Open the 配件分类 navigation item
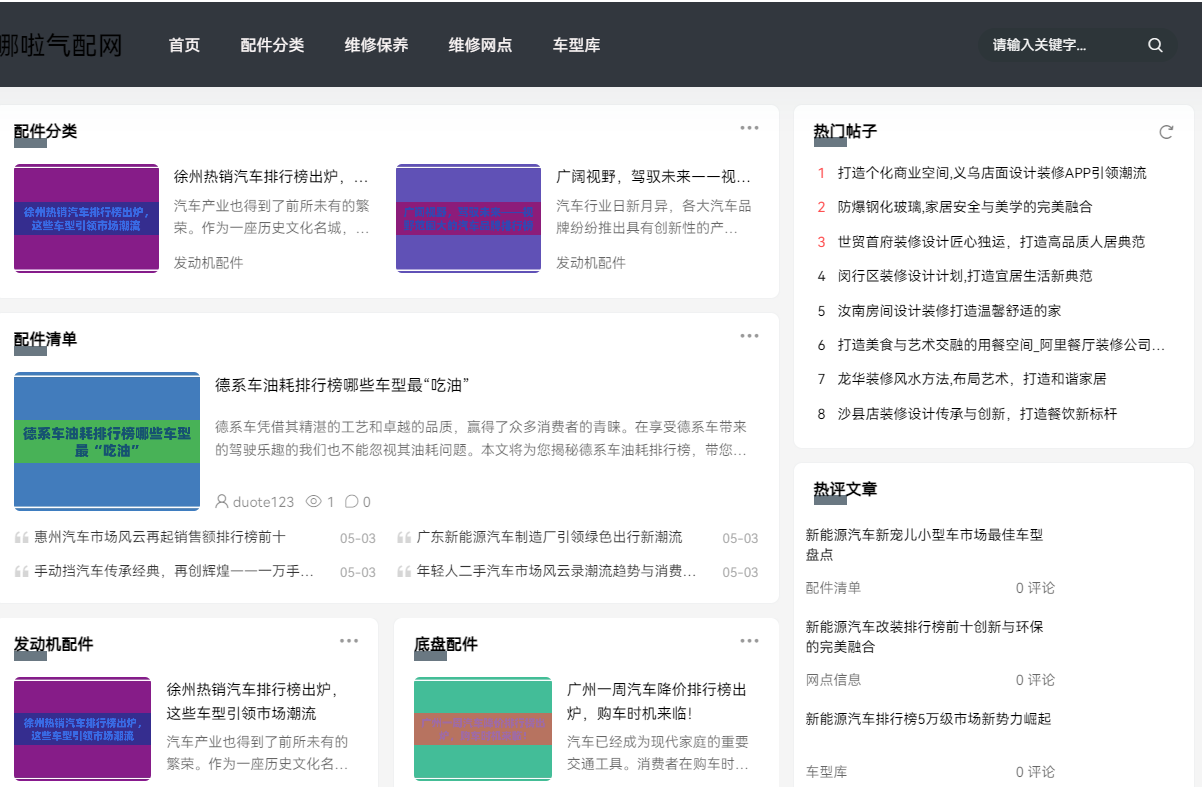The width and height of the screenshot is (1202, 787). pyautogui.click(x=272, y=45)
